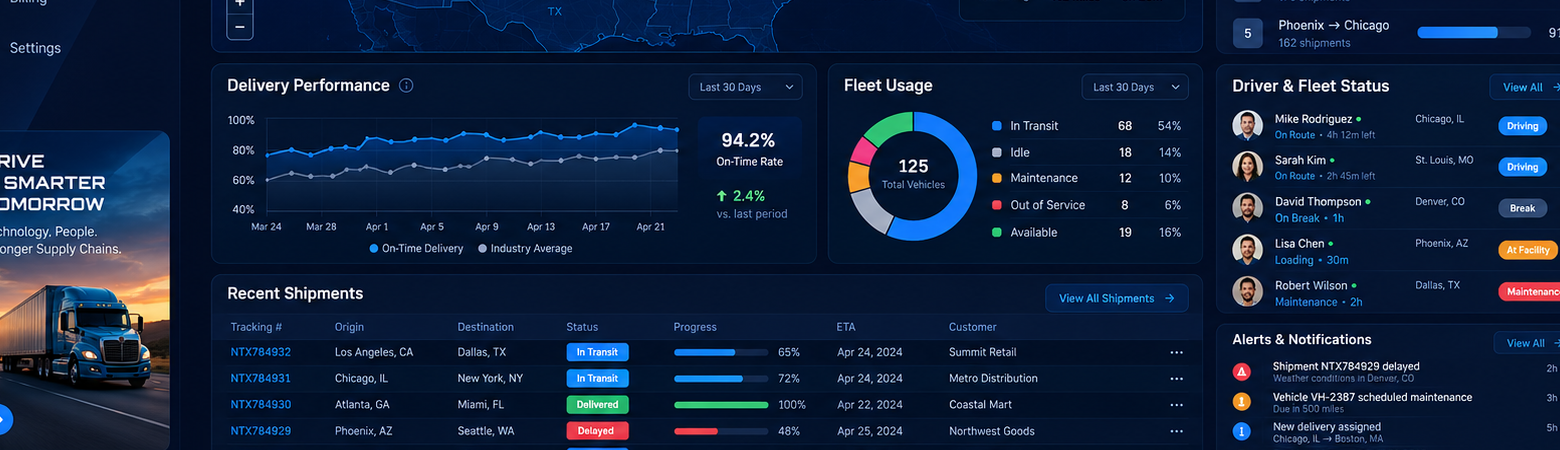
Task: Click Robert Wilson's avatar photo
Action: click(x=1247, y=291)
